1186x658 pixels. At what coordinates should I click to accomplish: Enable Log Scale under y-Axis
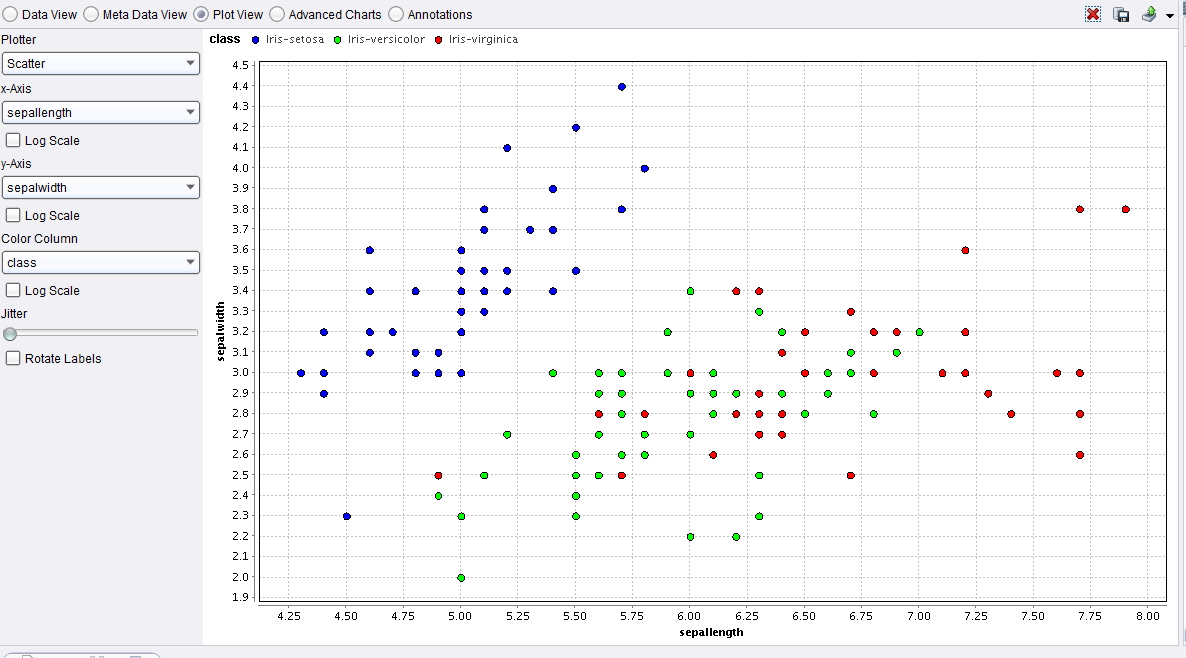pos(13,215)
